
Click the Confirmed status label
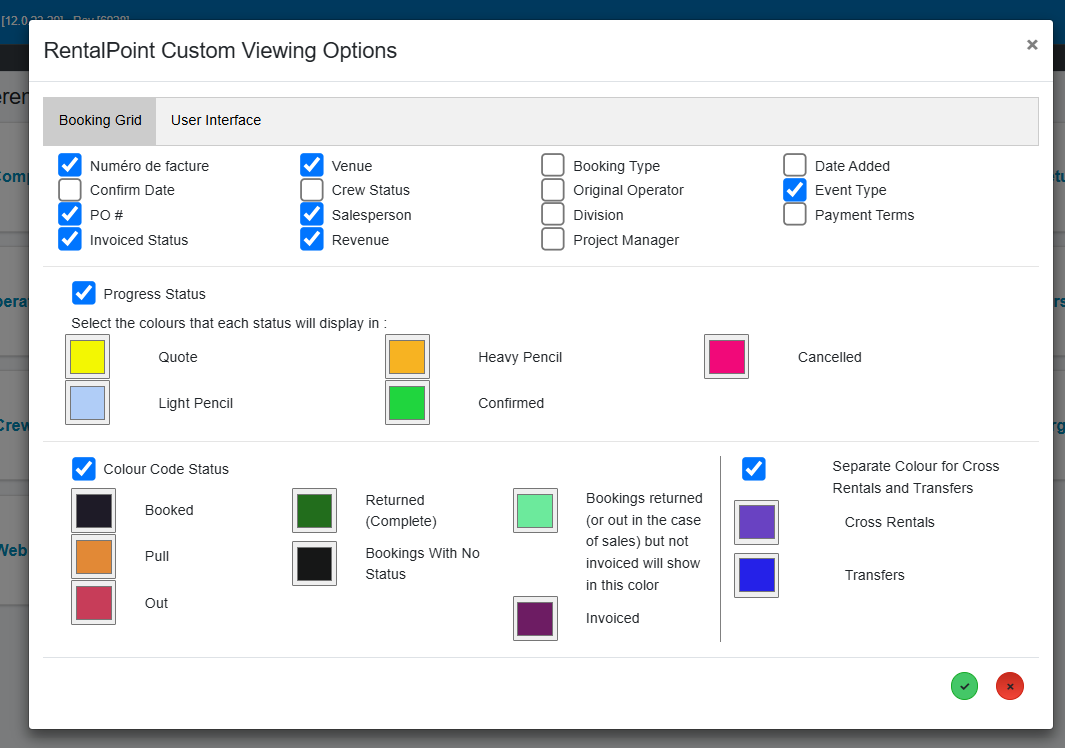coord(511,404)
